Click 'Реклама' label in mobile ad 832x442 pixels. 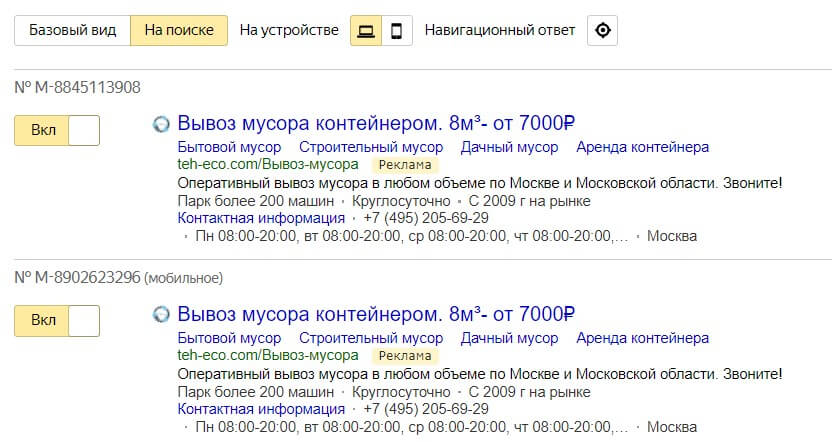point(405,356)
